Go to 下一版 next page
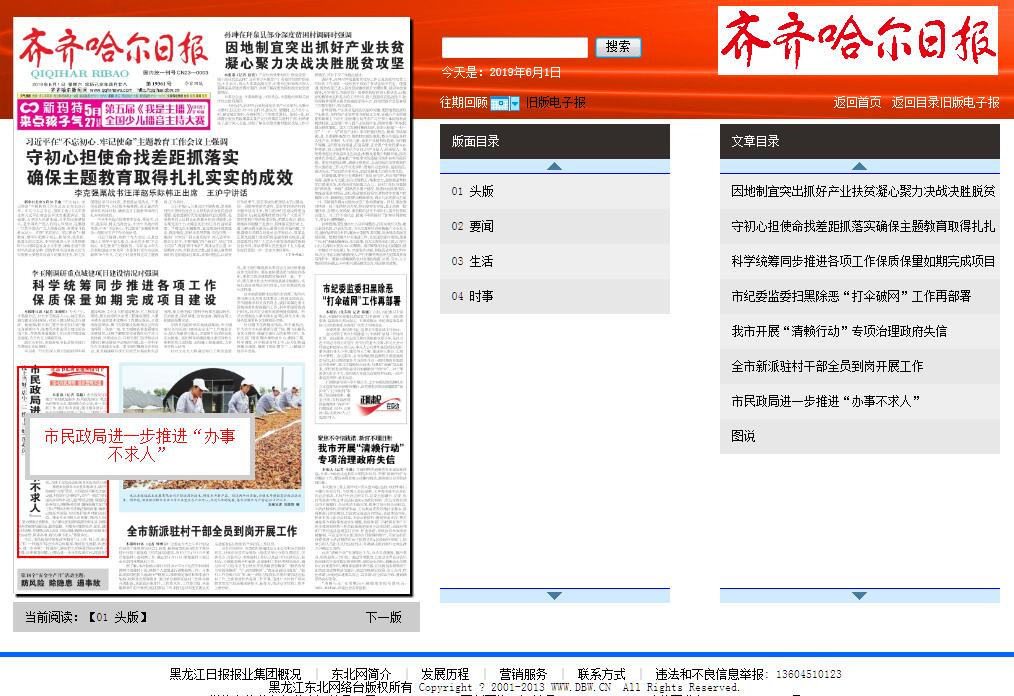Screen dimensions: 1014x696 coord(383,617)
